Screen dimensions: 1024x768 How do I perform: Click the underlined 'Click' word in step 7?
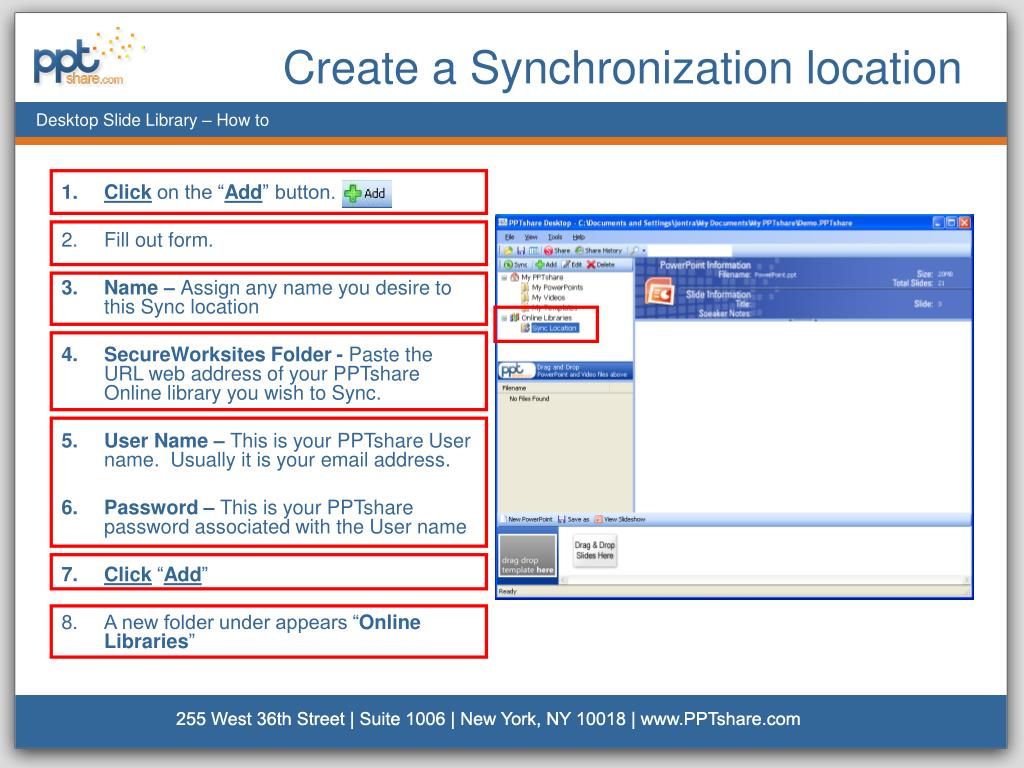coord(127,575)
